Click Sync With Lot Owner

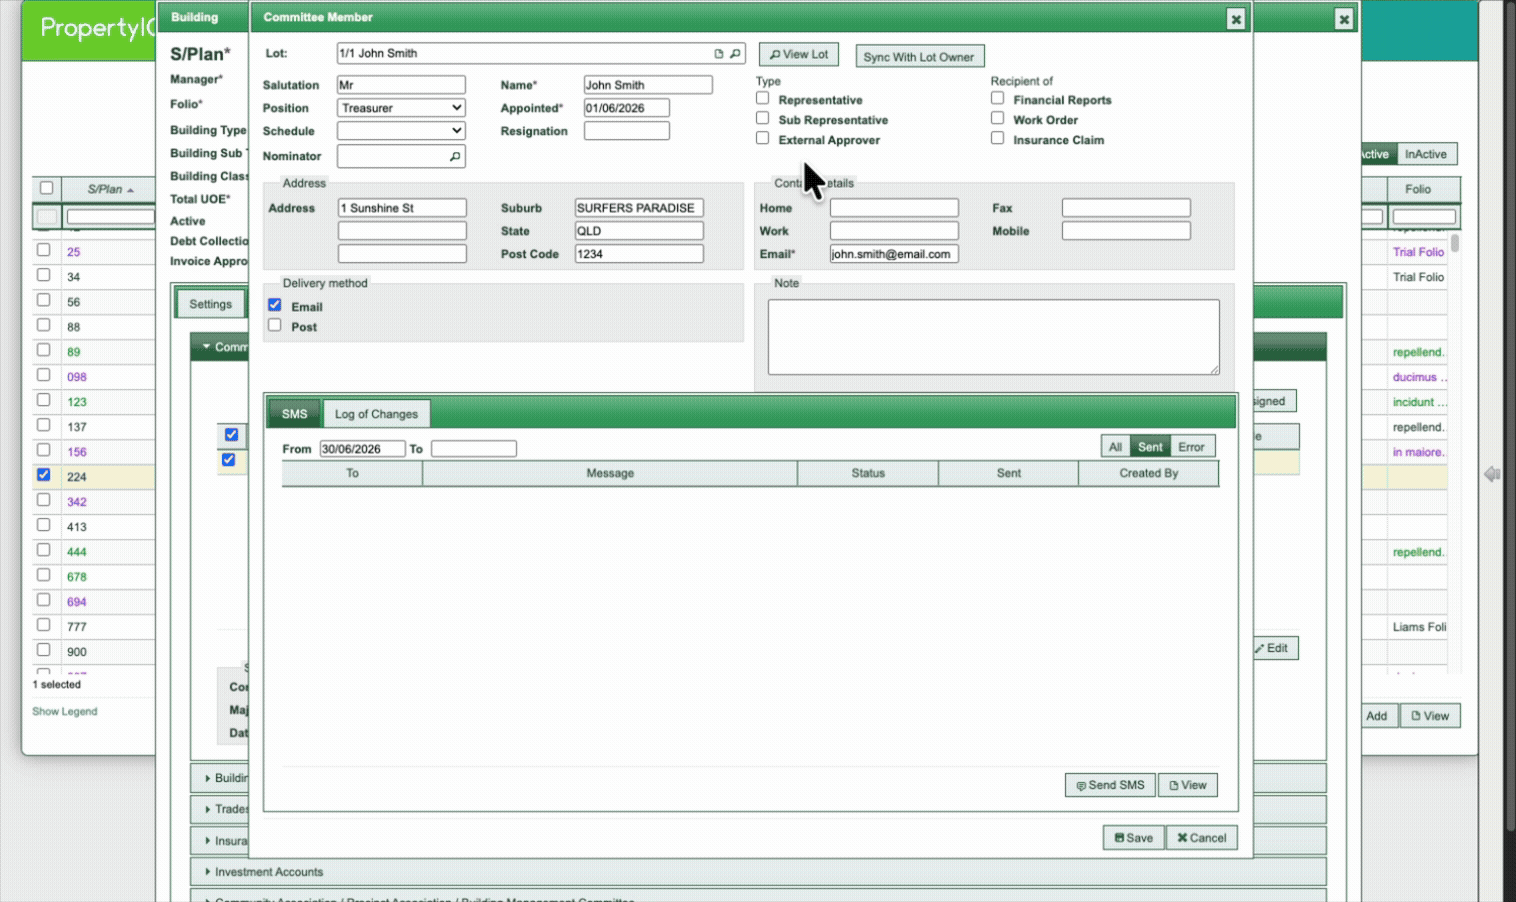(919, 57)
